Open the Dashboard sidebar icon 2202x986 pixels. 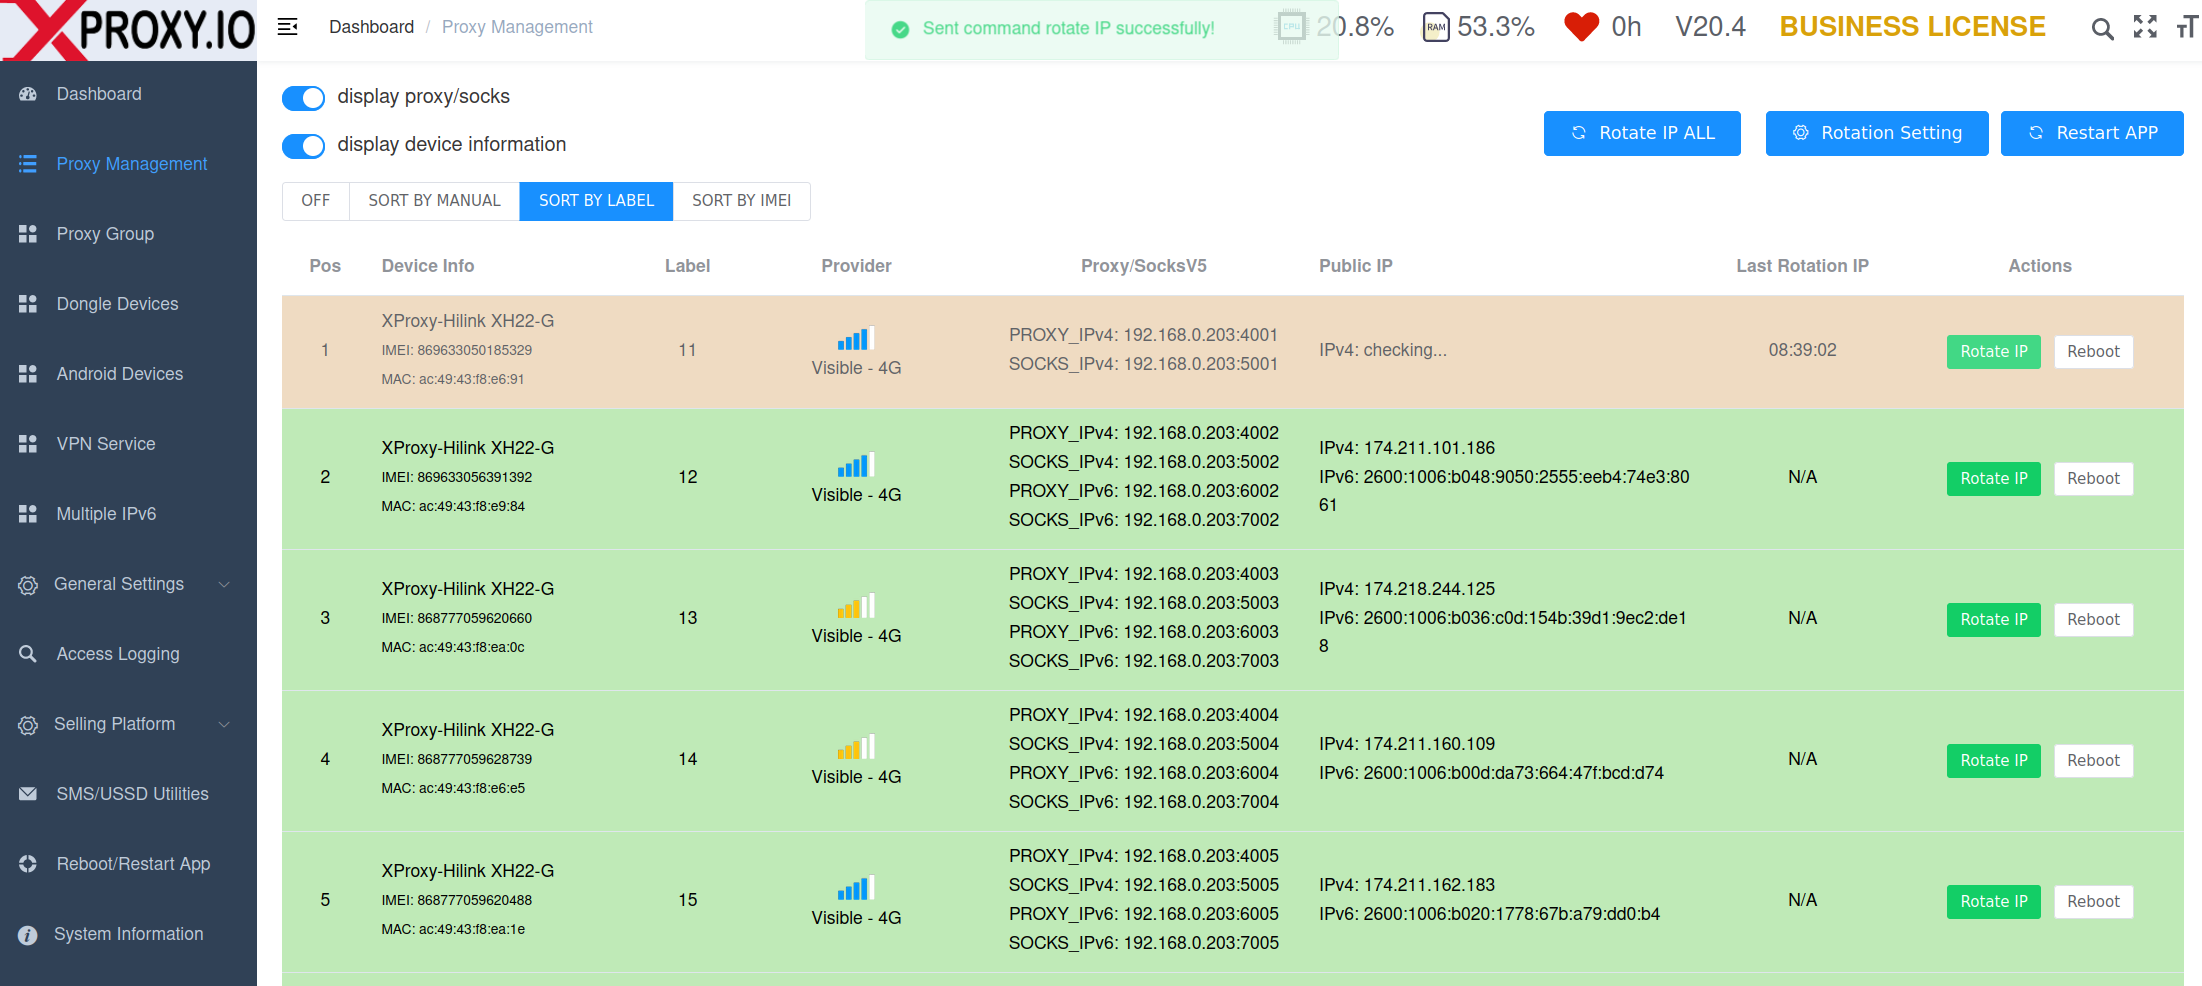(28, 94)
